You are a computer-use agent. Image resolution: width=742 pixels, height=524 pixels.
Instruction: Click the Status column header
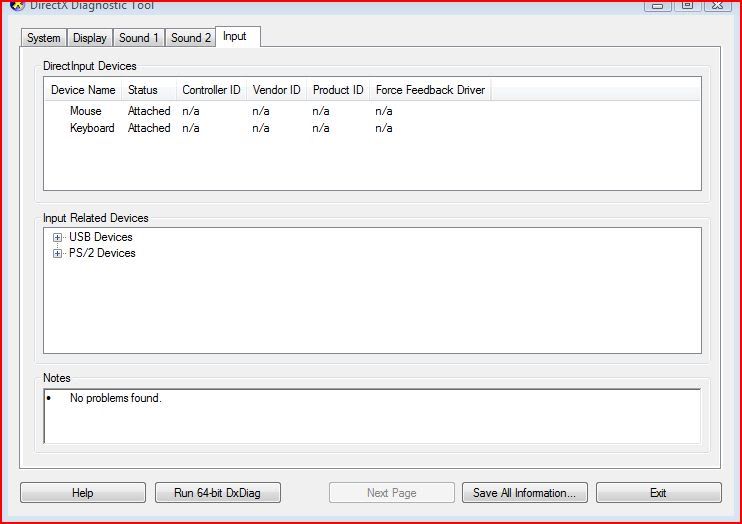[x=143, y=90]
